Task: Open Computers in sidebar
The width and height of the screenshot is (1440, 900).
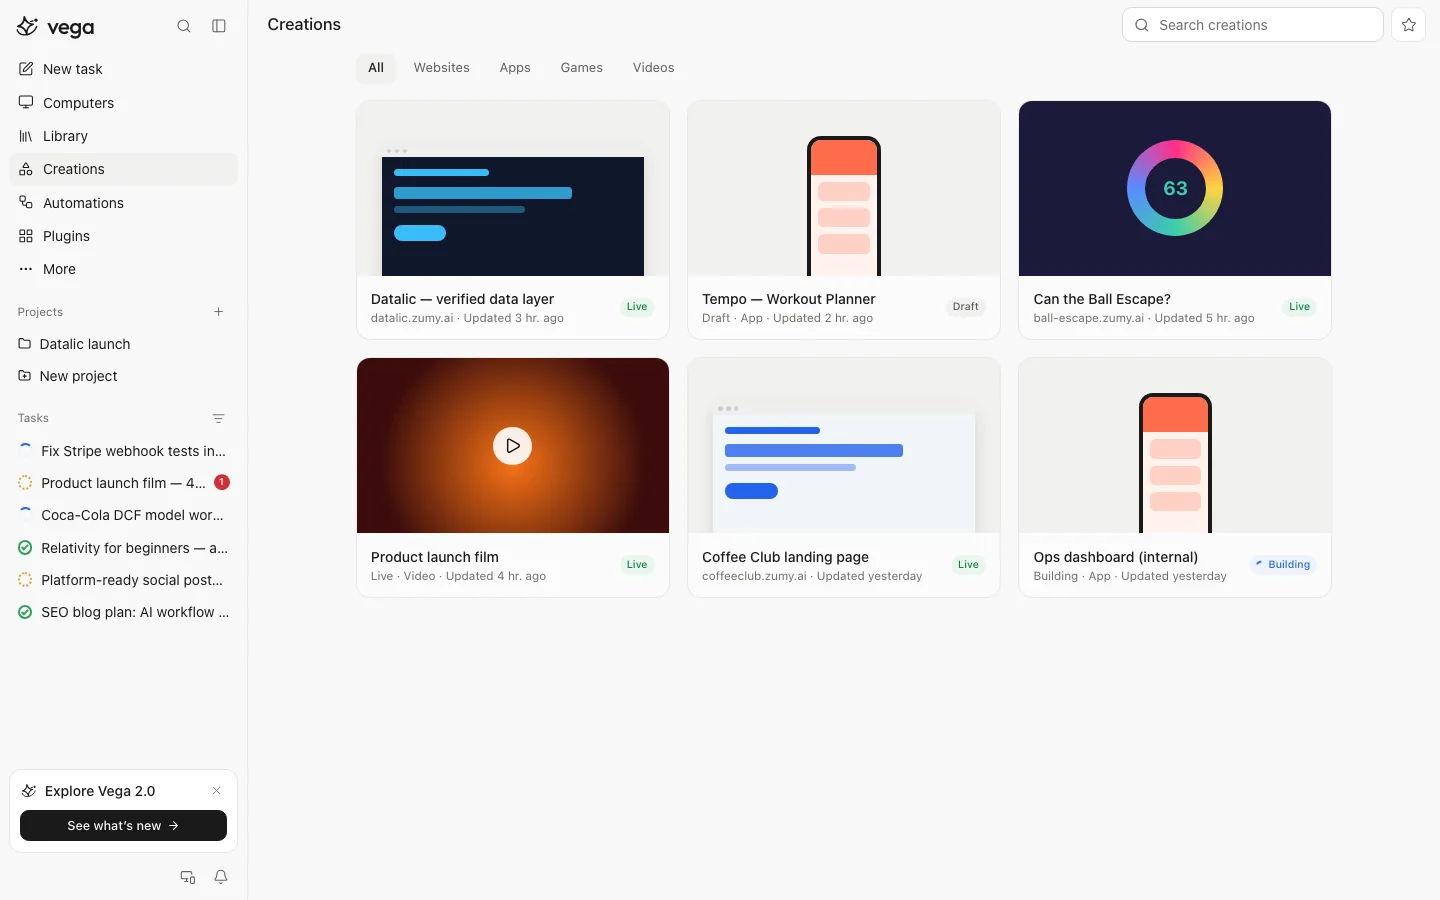Action: tap(123, 103)
